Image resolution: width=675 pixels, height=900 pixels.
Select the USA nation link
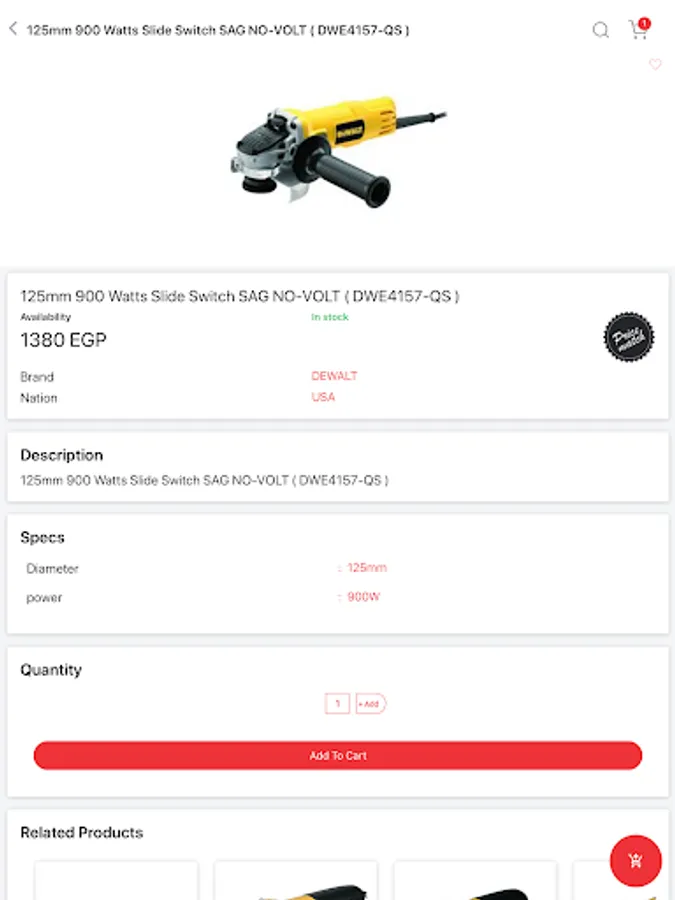click(323, 397)
